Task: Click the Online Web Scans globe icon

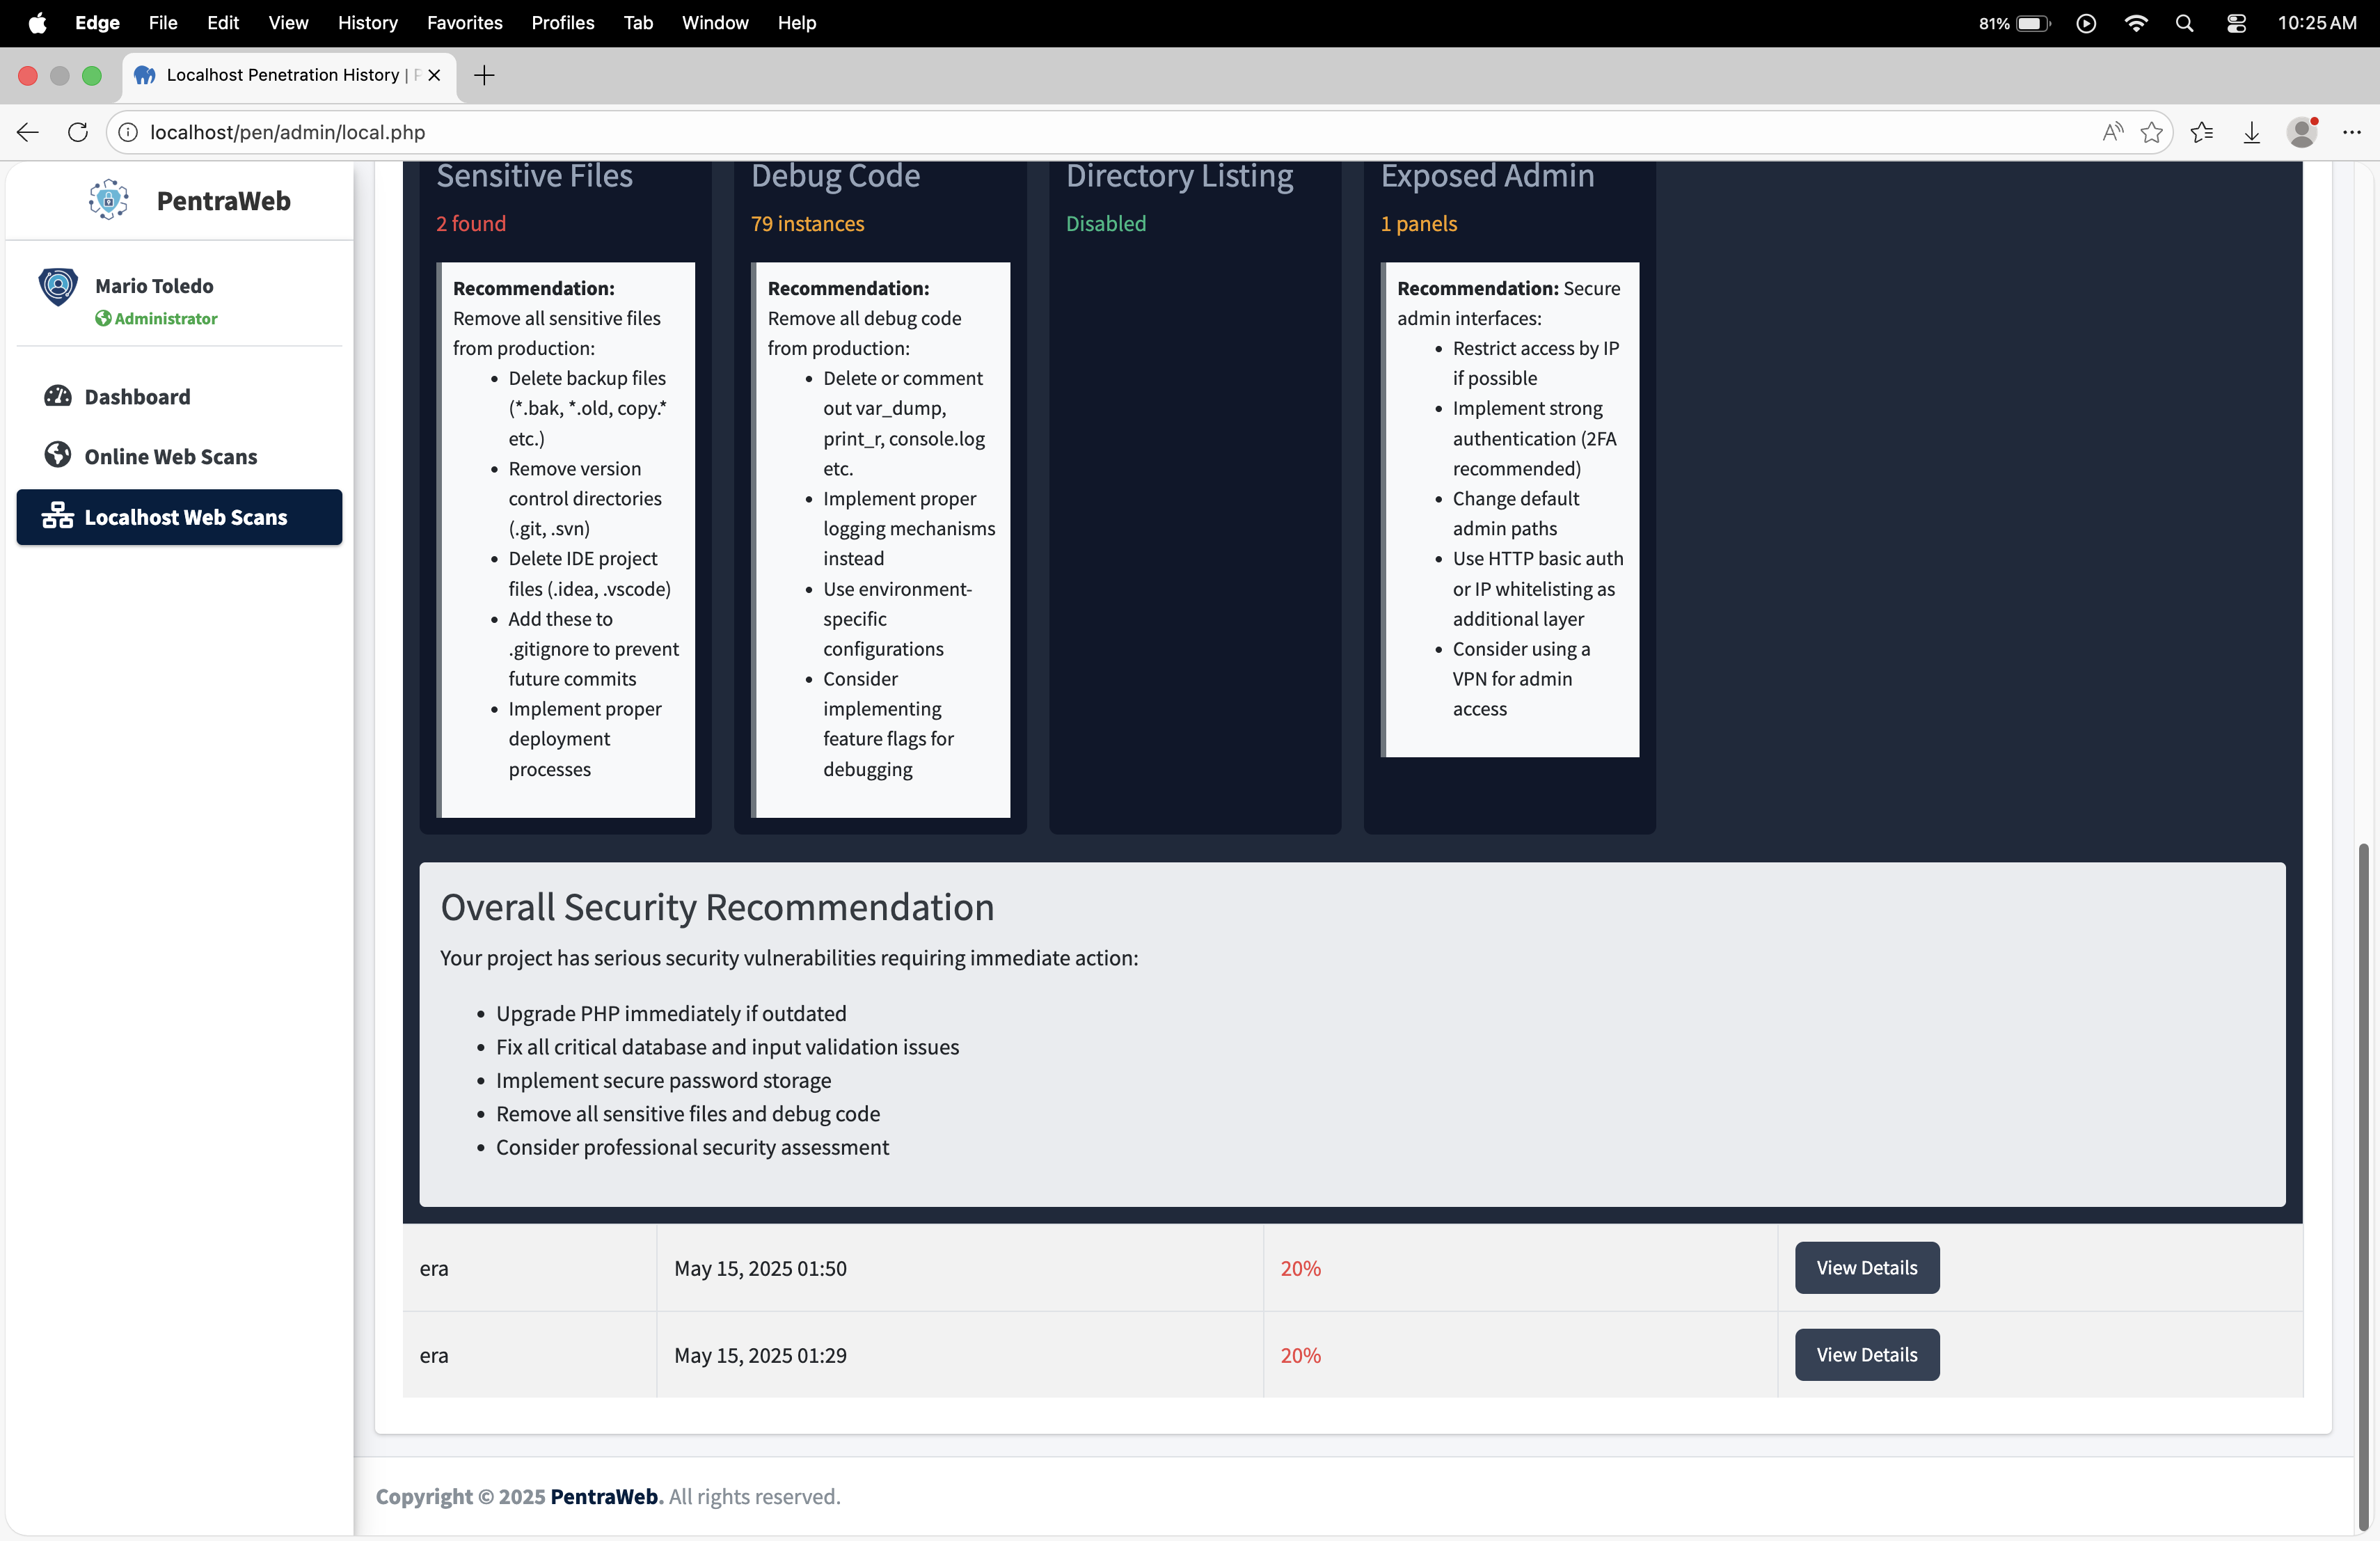Action: tap(58, 455)
